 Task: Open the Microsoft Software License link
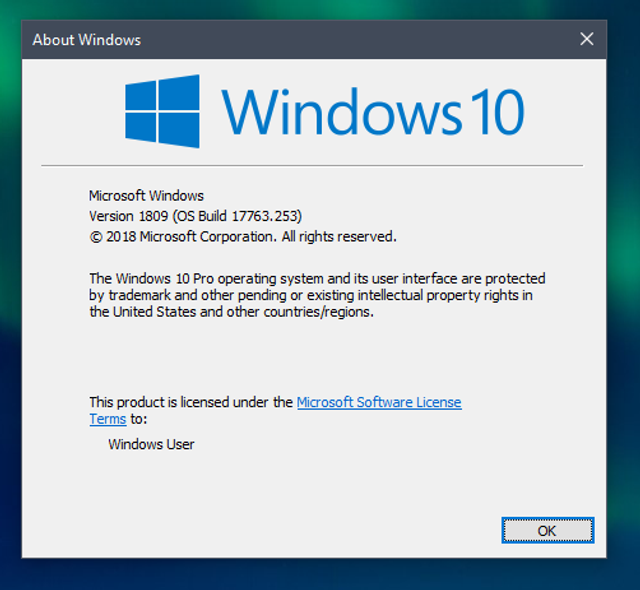click(379, 402)
